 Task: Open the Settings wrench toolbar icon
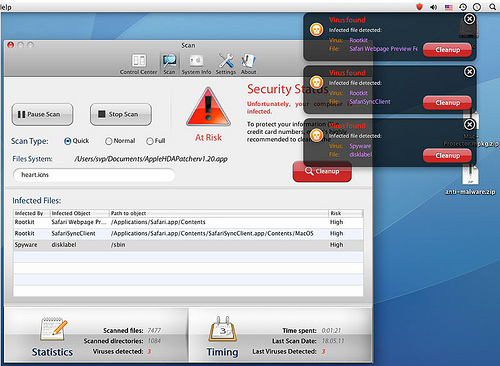226,64
